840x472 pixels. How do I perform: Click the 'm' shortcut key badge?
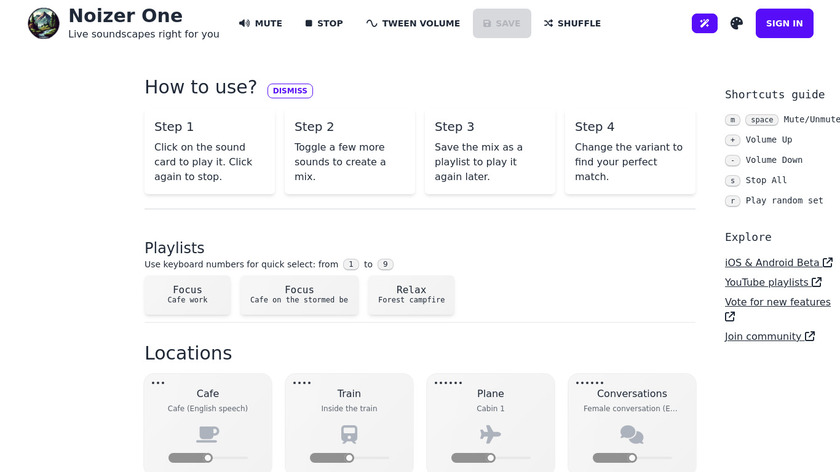[732, 119]
